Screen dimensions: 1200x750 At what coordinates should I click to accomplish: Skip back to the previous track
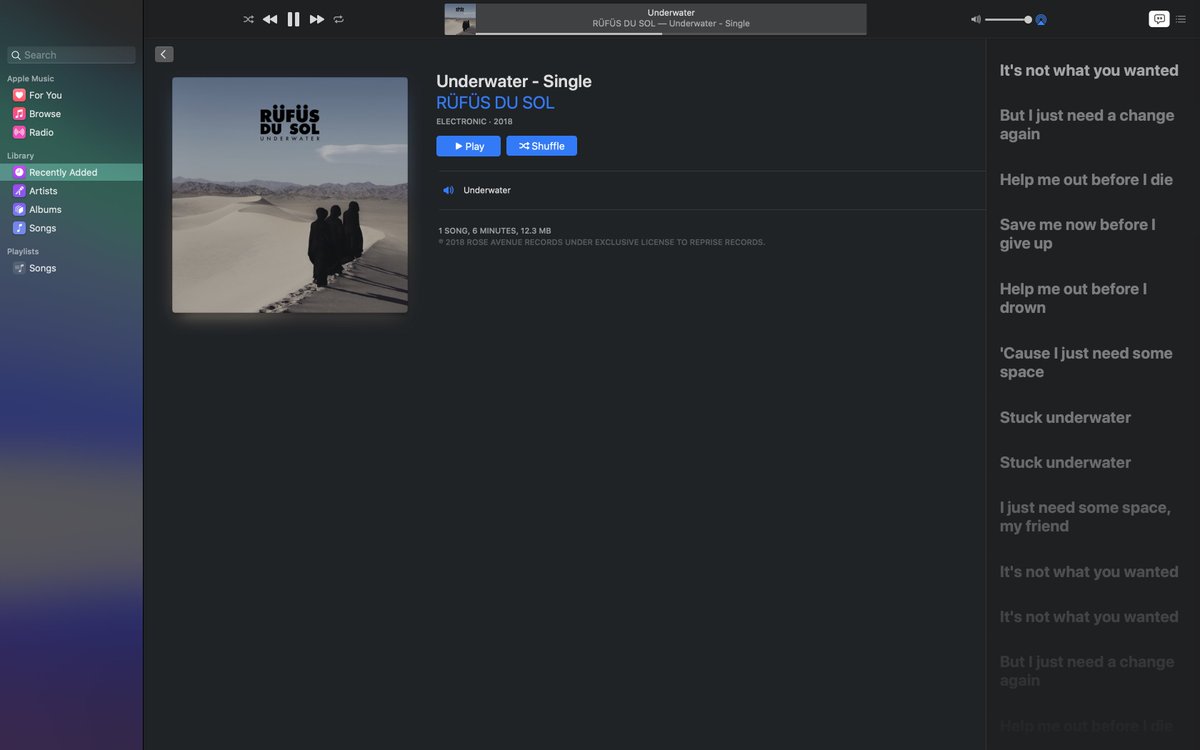[270, 19]
